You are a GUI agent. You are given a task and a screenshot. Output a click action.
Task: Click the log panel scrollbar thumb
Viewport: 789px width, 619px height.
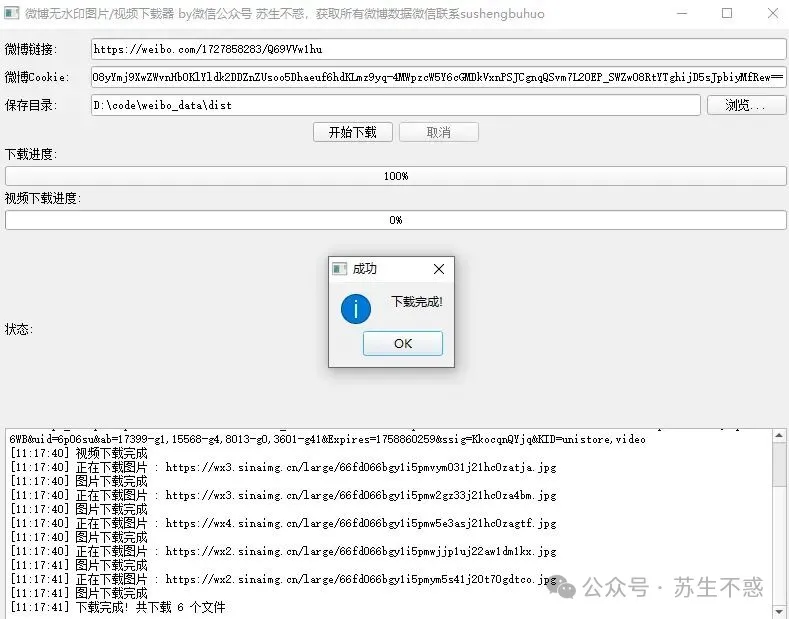tap(779, 465)
